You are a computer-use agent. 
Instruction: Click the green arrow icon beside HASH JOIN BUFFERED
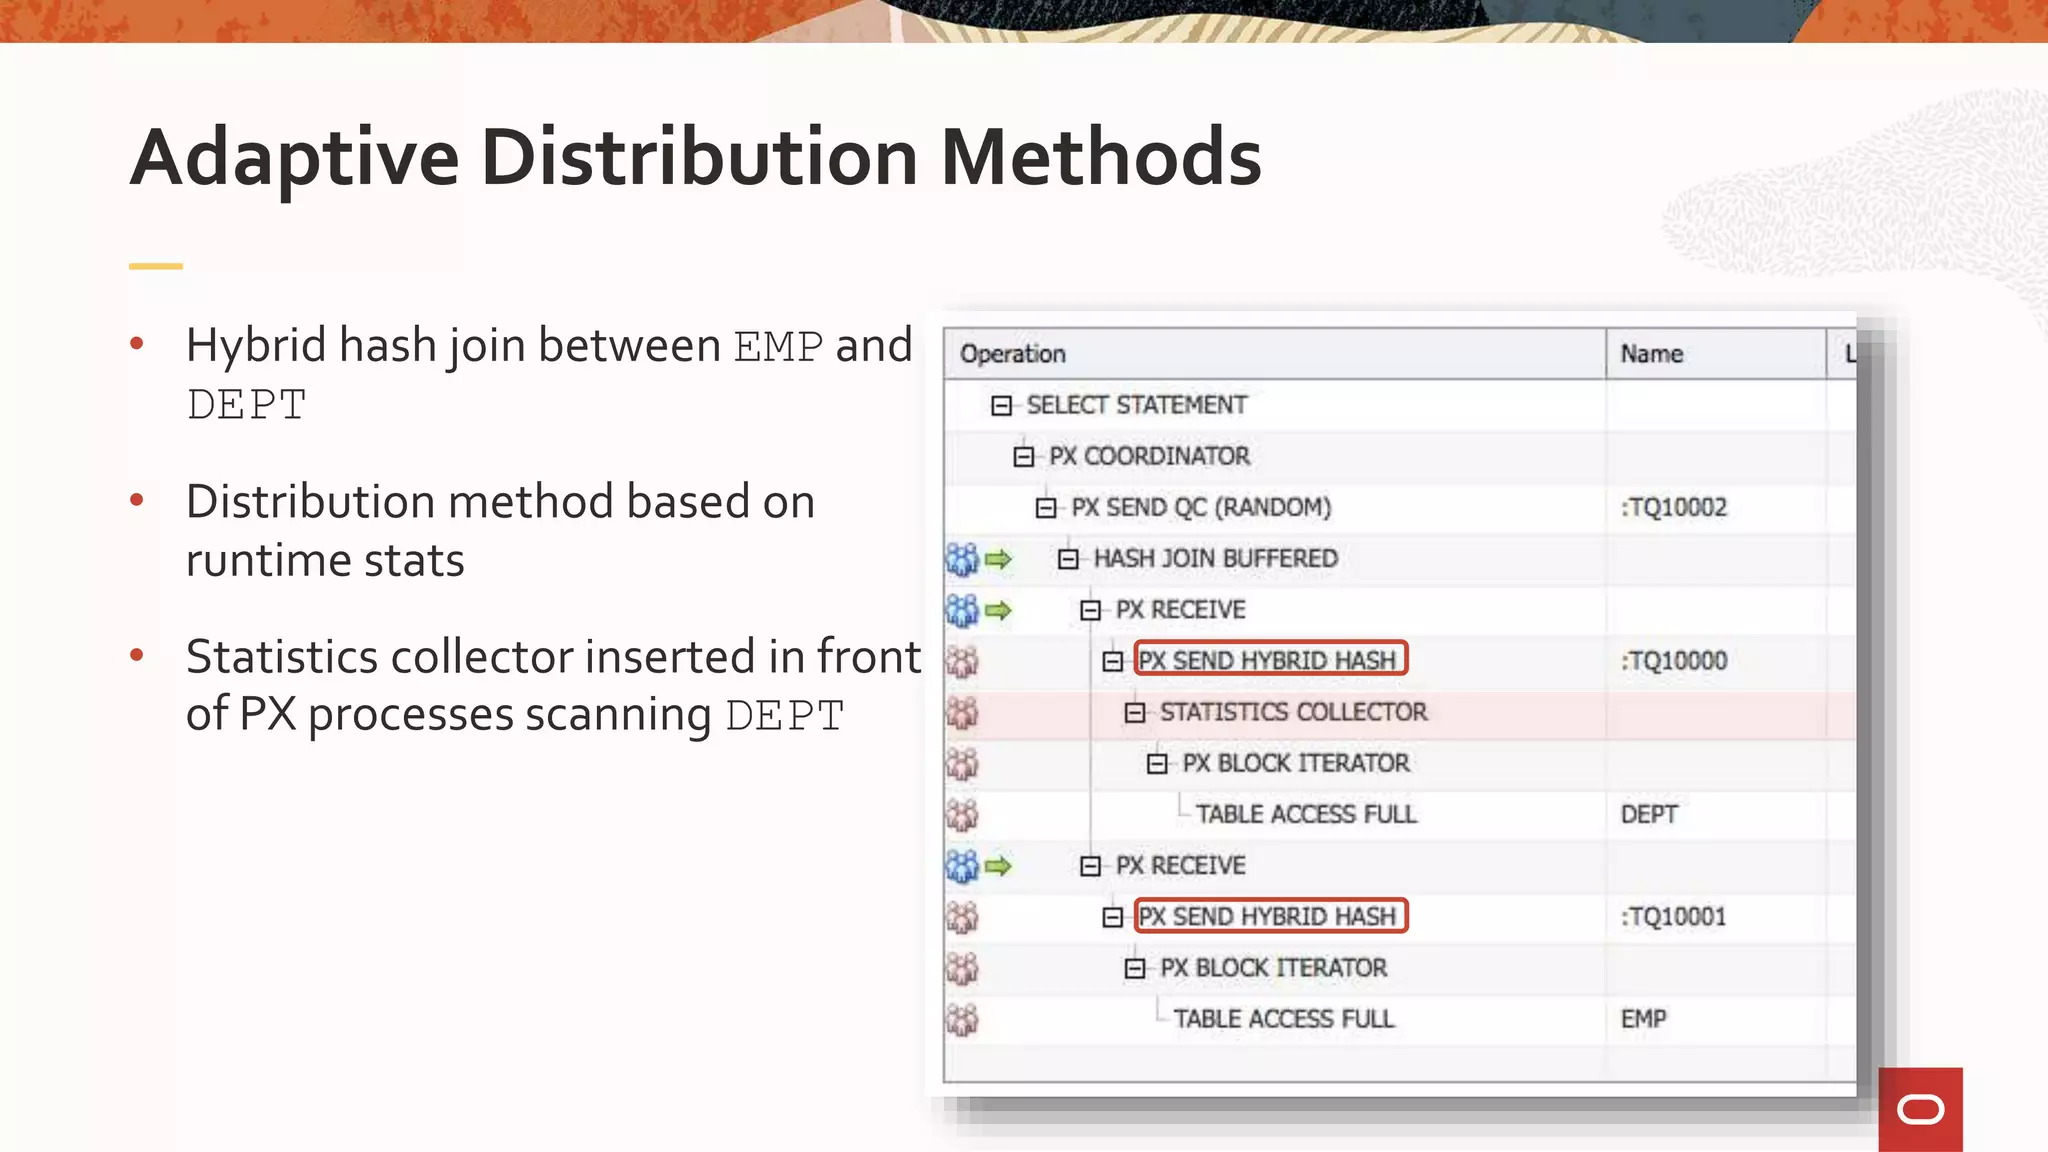coord(999,559)
